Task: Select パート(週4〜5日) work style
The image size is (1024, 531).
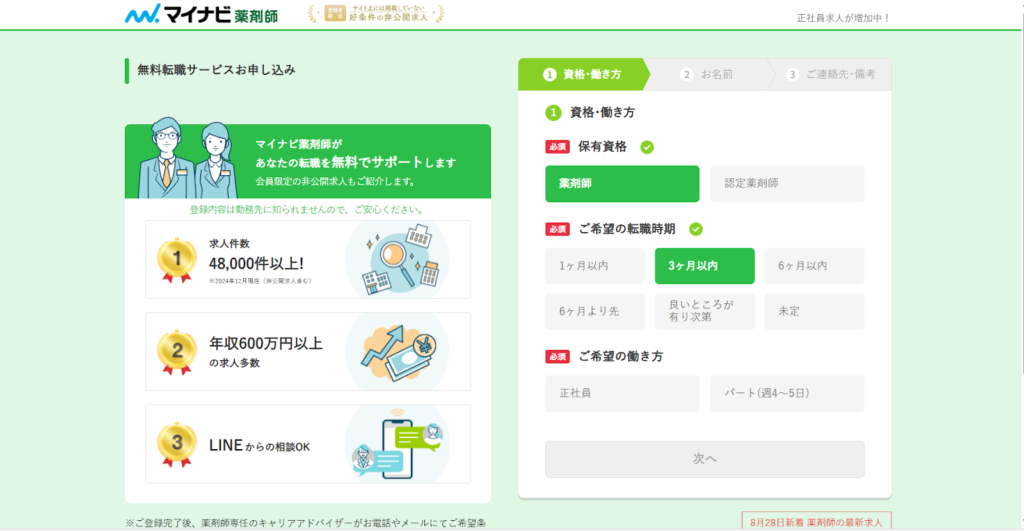Action: [787, 393]
